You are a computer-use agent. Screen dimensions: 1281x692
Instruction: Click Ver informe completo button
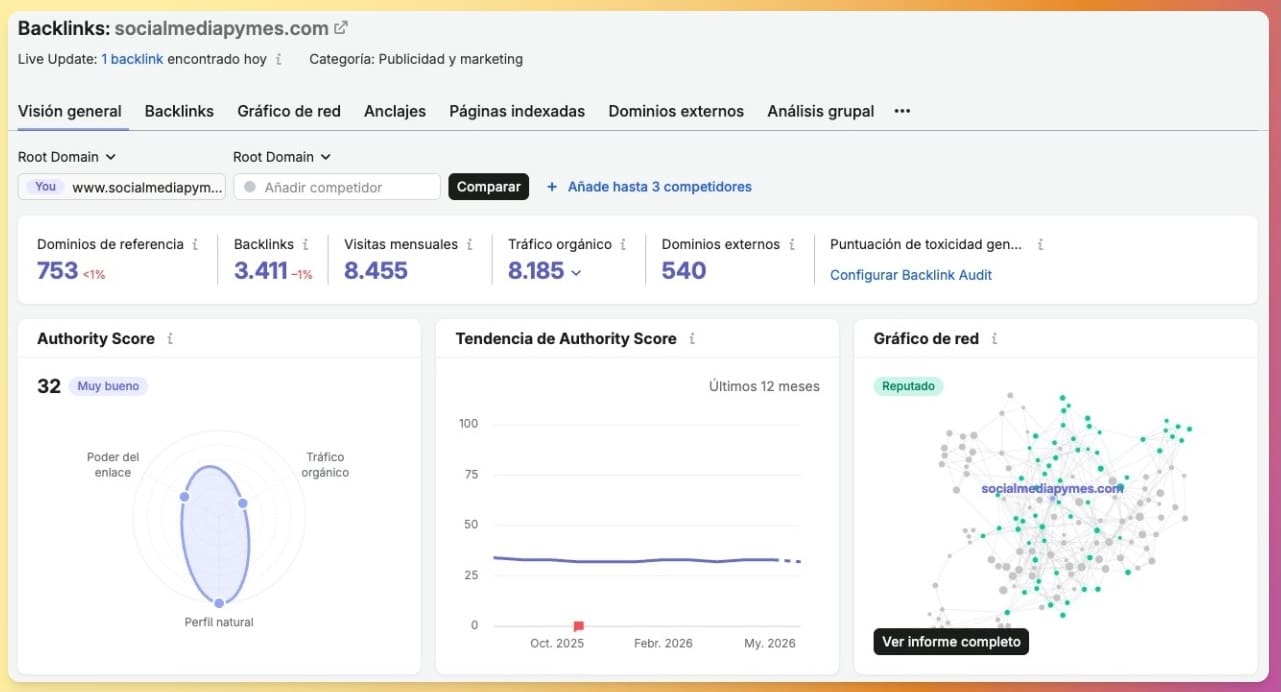(x=951, y=642)
